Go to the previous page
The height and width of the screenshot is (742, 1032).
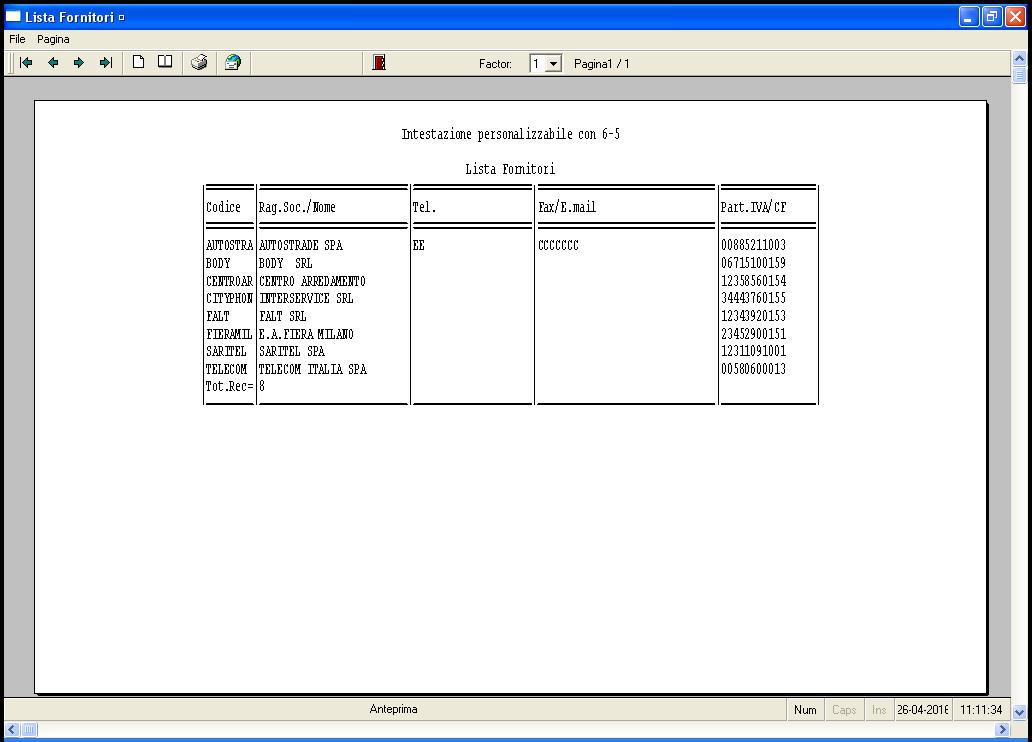point(53,63)
